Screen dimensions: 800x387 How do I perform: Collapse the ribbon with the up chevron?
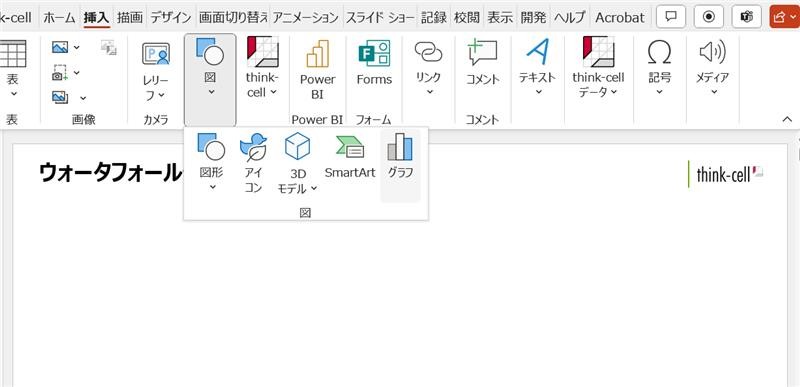tap(787, 119)
